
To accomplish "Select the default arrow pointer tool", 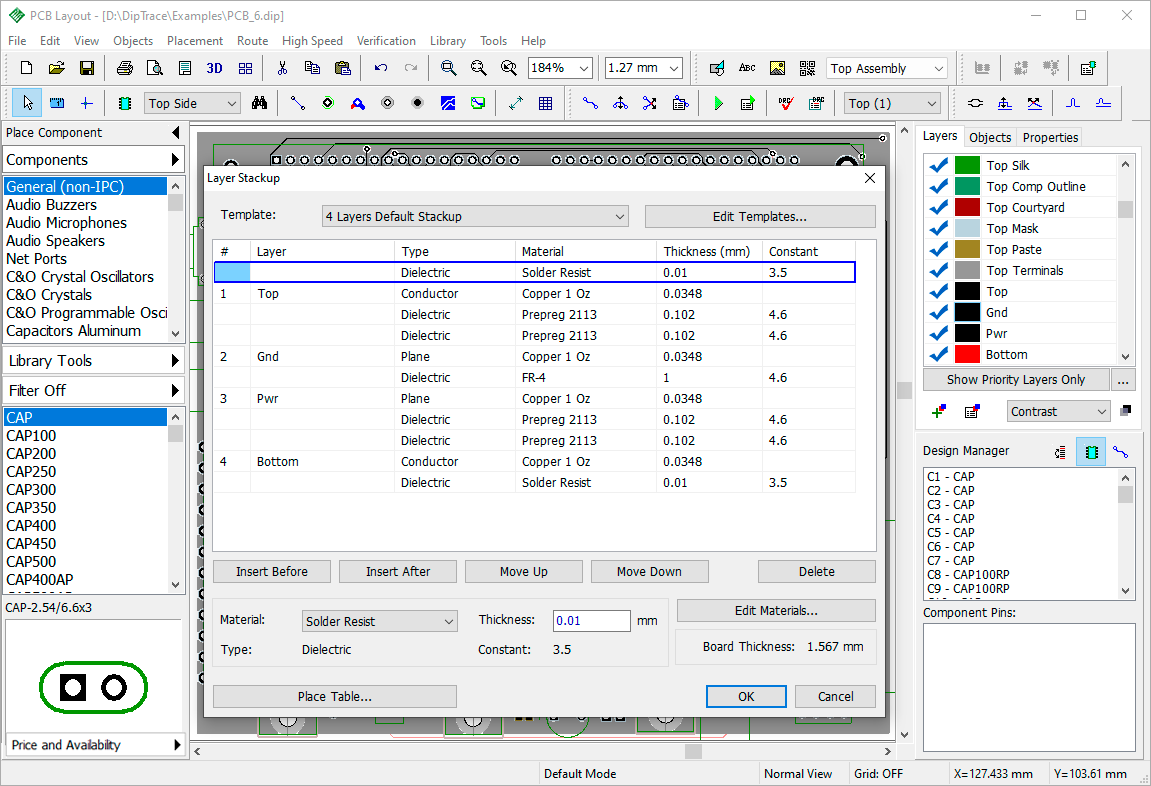I will (x=27, y=103).
